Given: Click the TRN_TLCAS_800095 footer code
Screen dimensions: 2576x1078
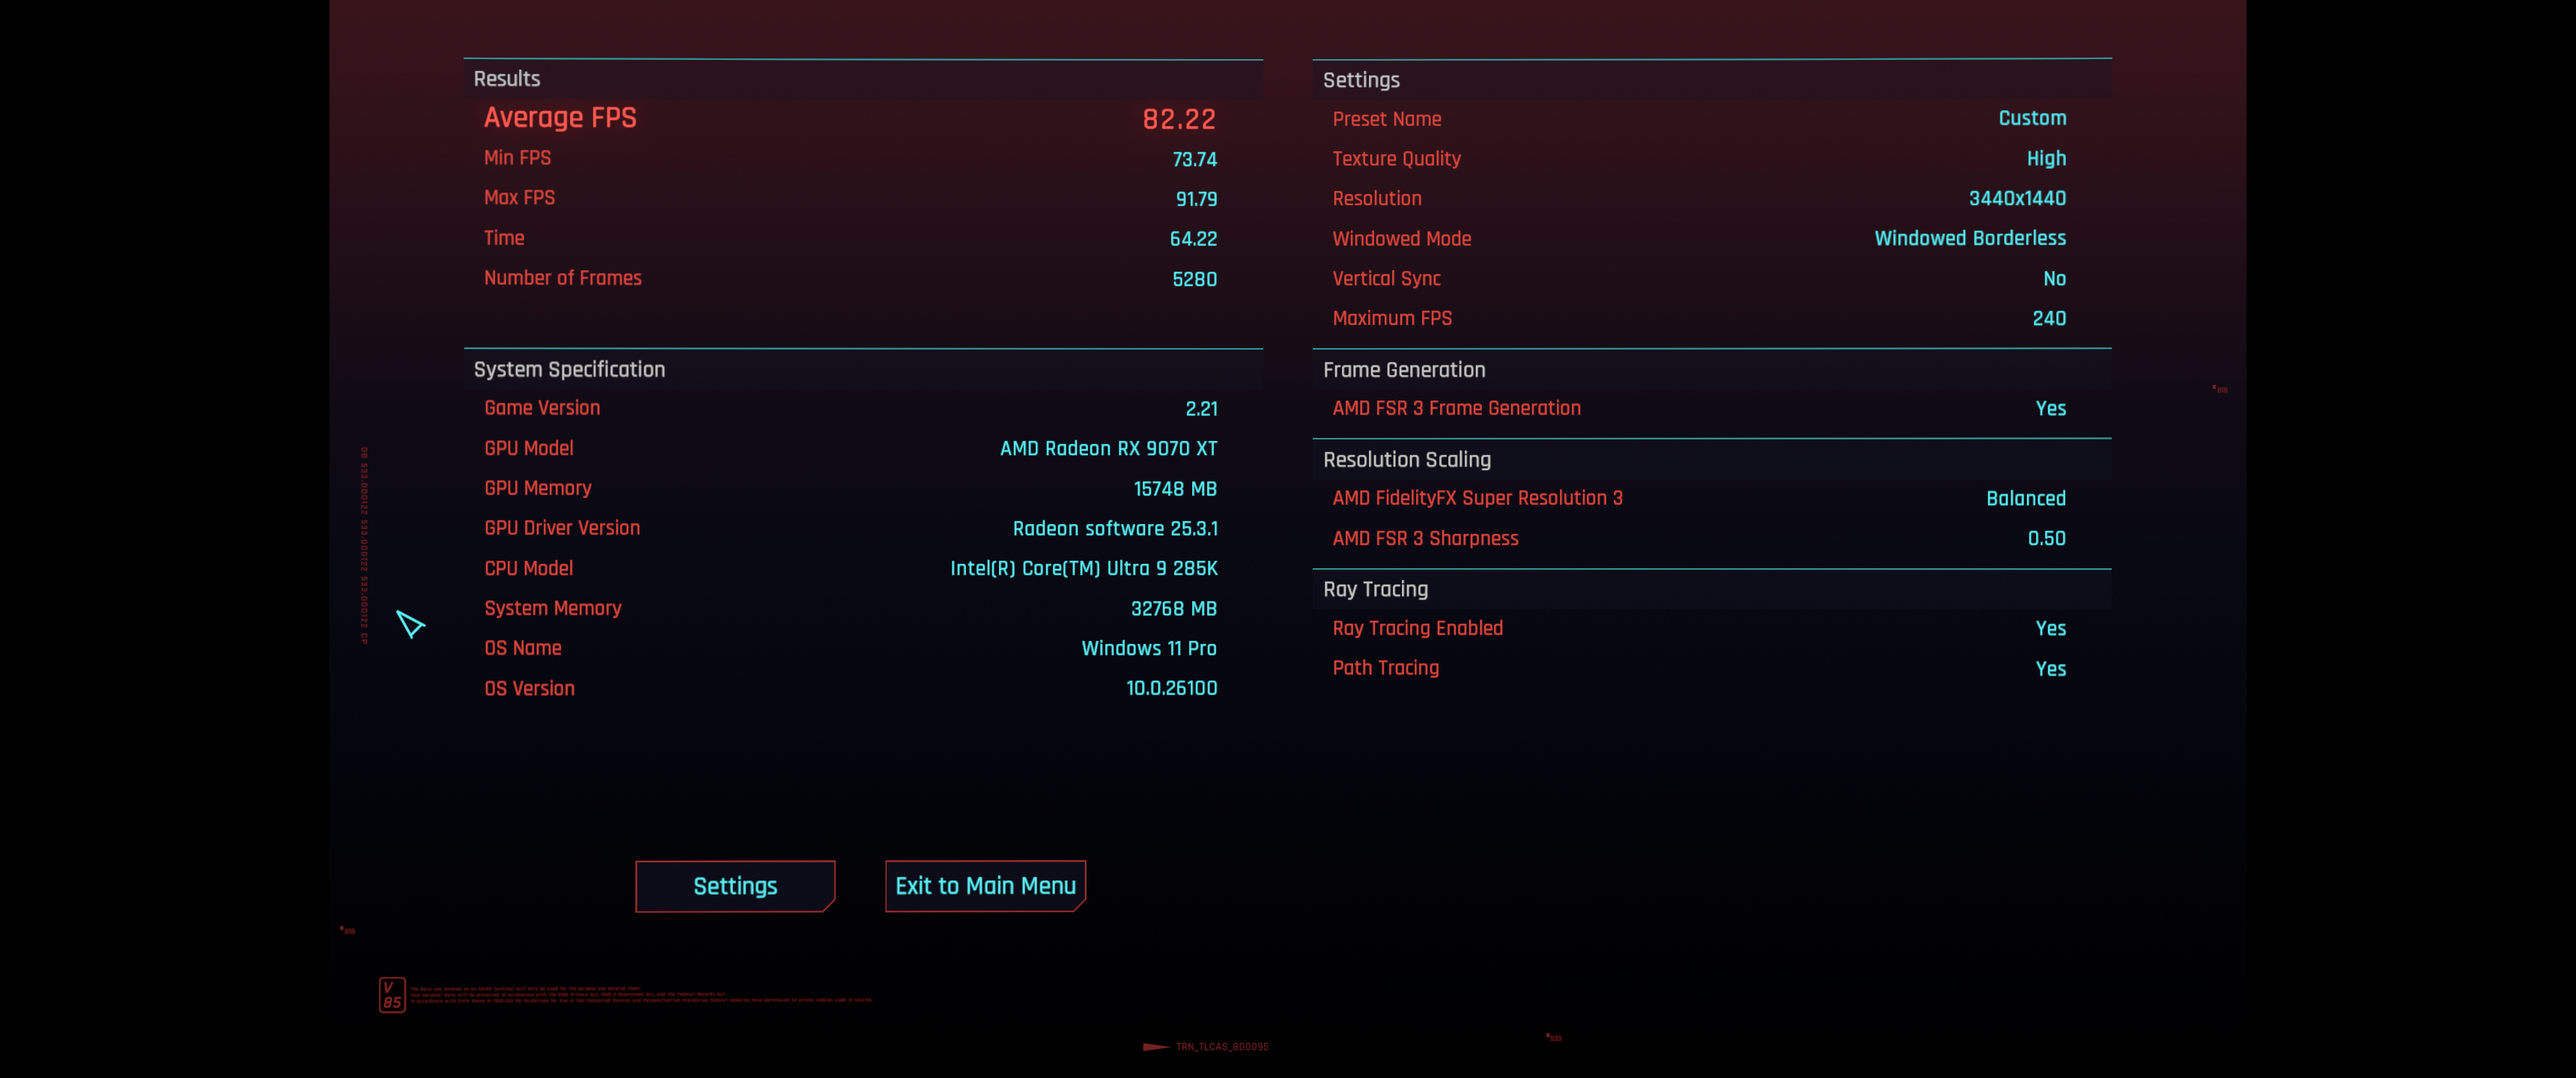Looking at the screenshot, I should coord(1221,1047).
